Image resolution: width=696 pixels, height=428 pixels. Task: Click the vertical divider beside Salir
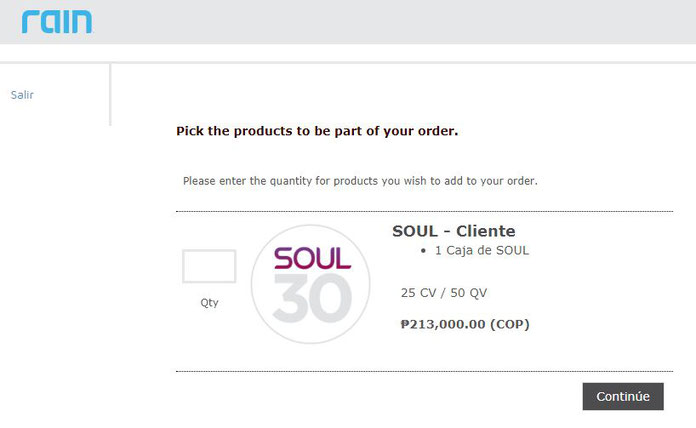[x=110, y=95]
